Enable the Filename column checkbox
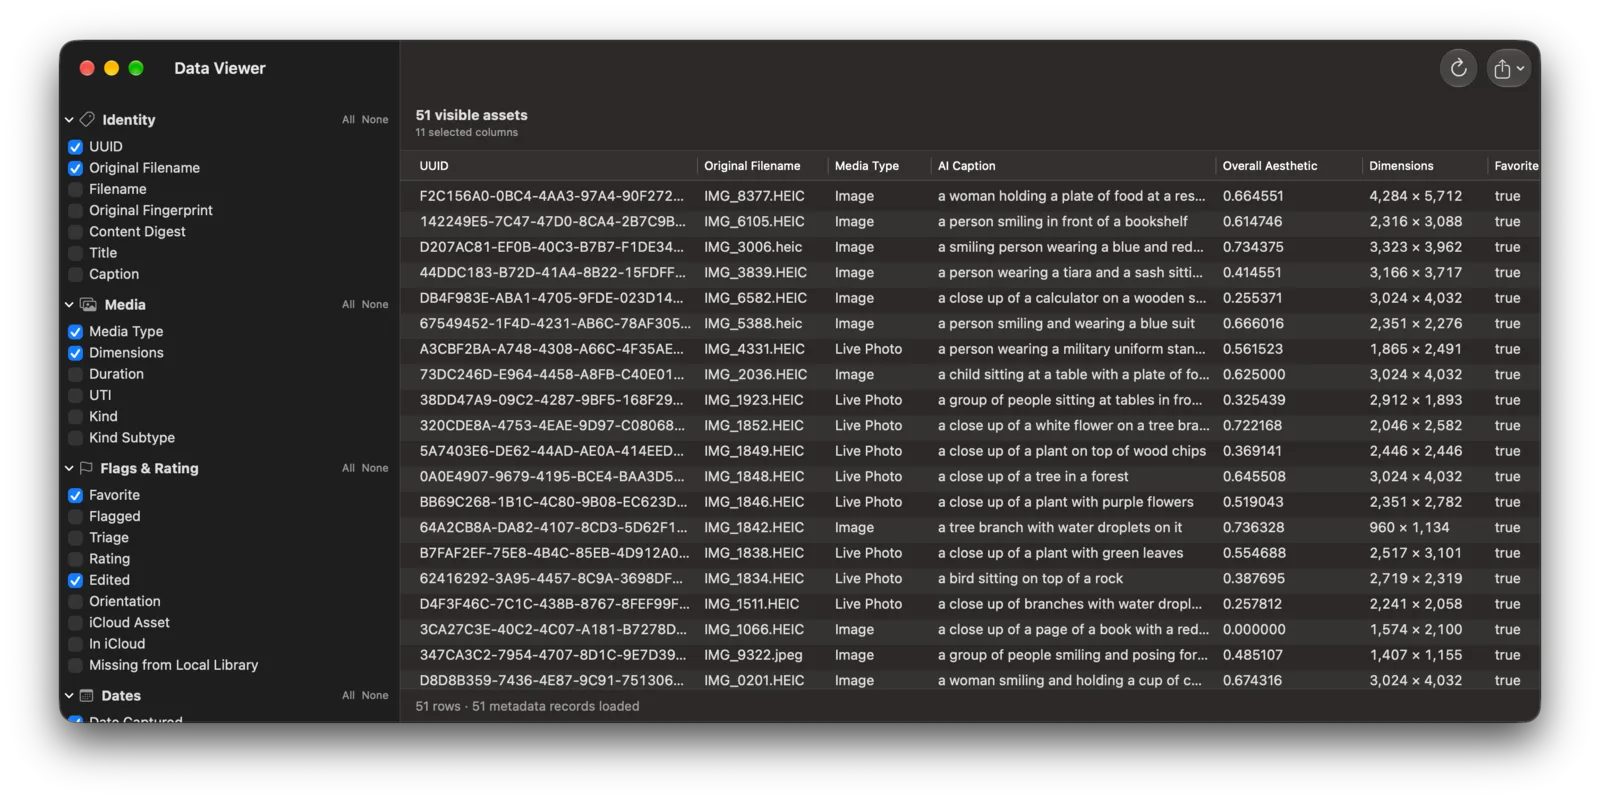The width and height of the screenshot is (1600, 801). click(75, 189)
